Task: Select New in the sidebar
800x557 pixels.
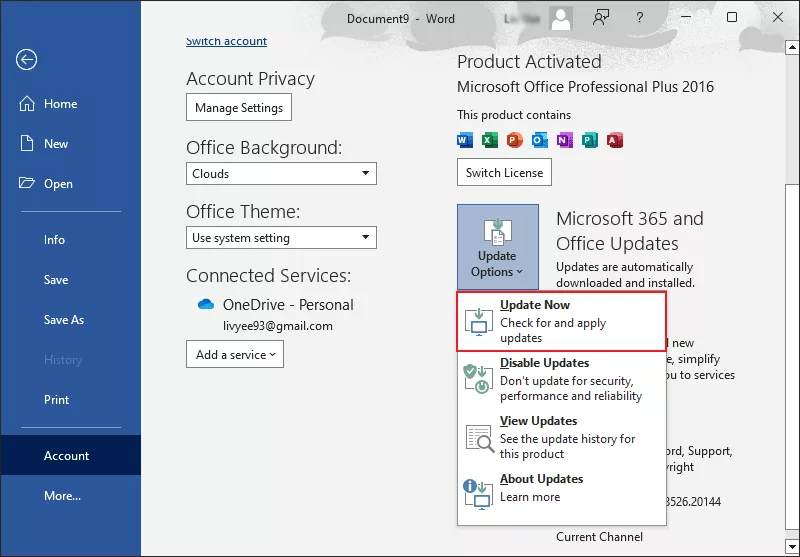Action: pos(70,144)
